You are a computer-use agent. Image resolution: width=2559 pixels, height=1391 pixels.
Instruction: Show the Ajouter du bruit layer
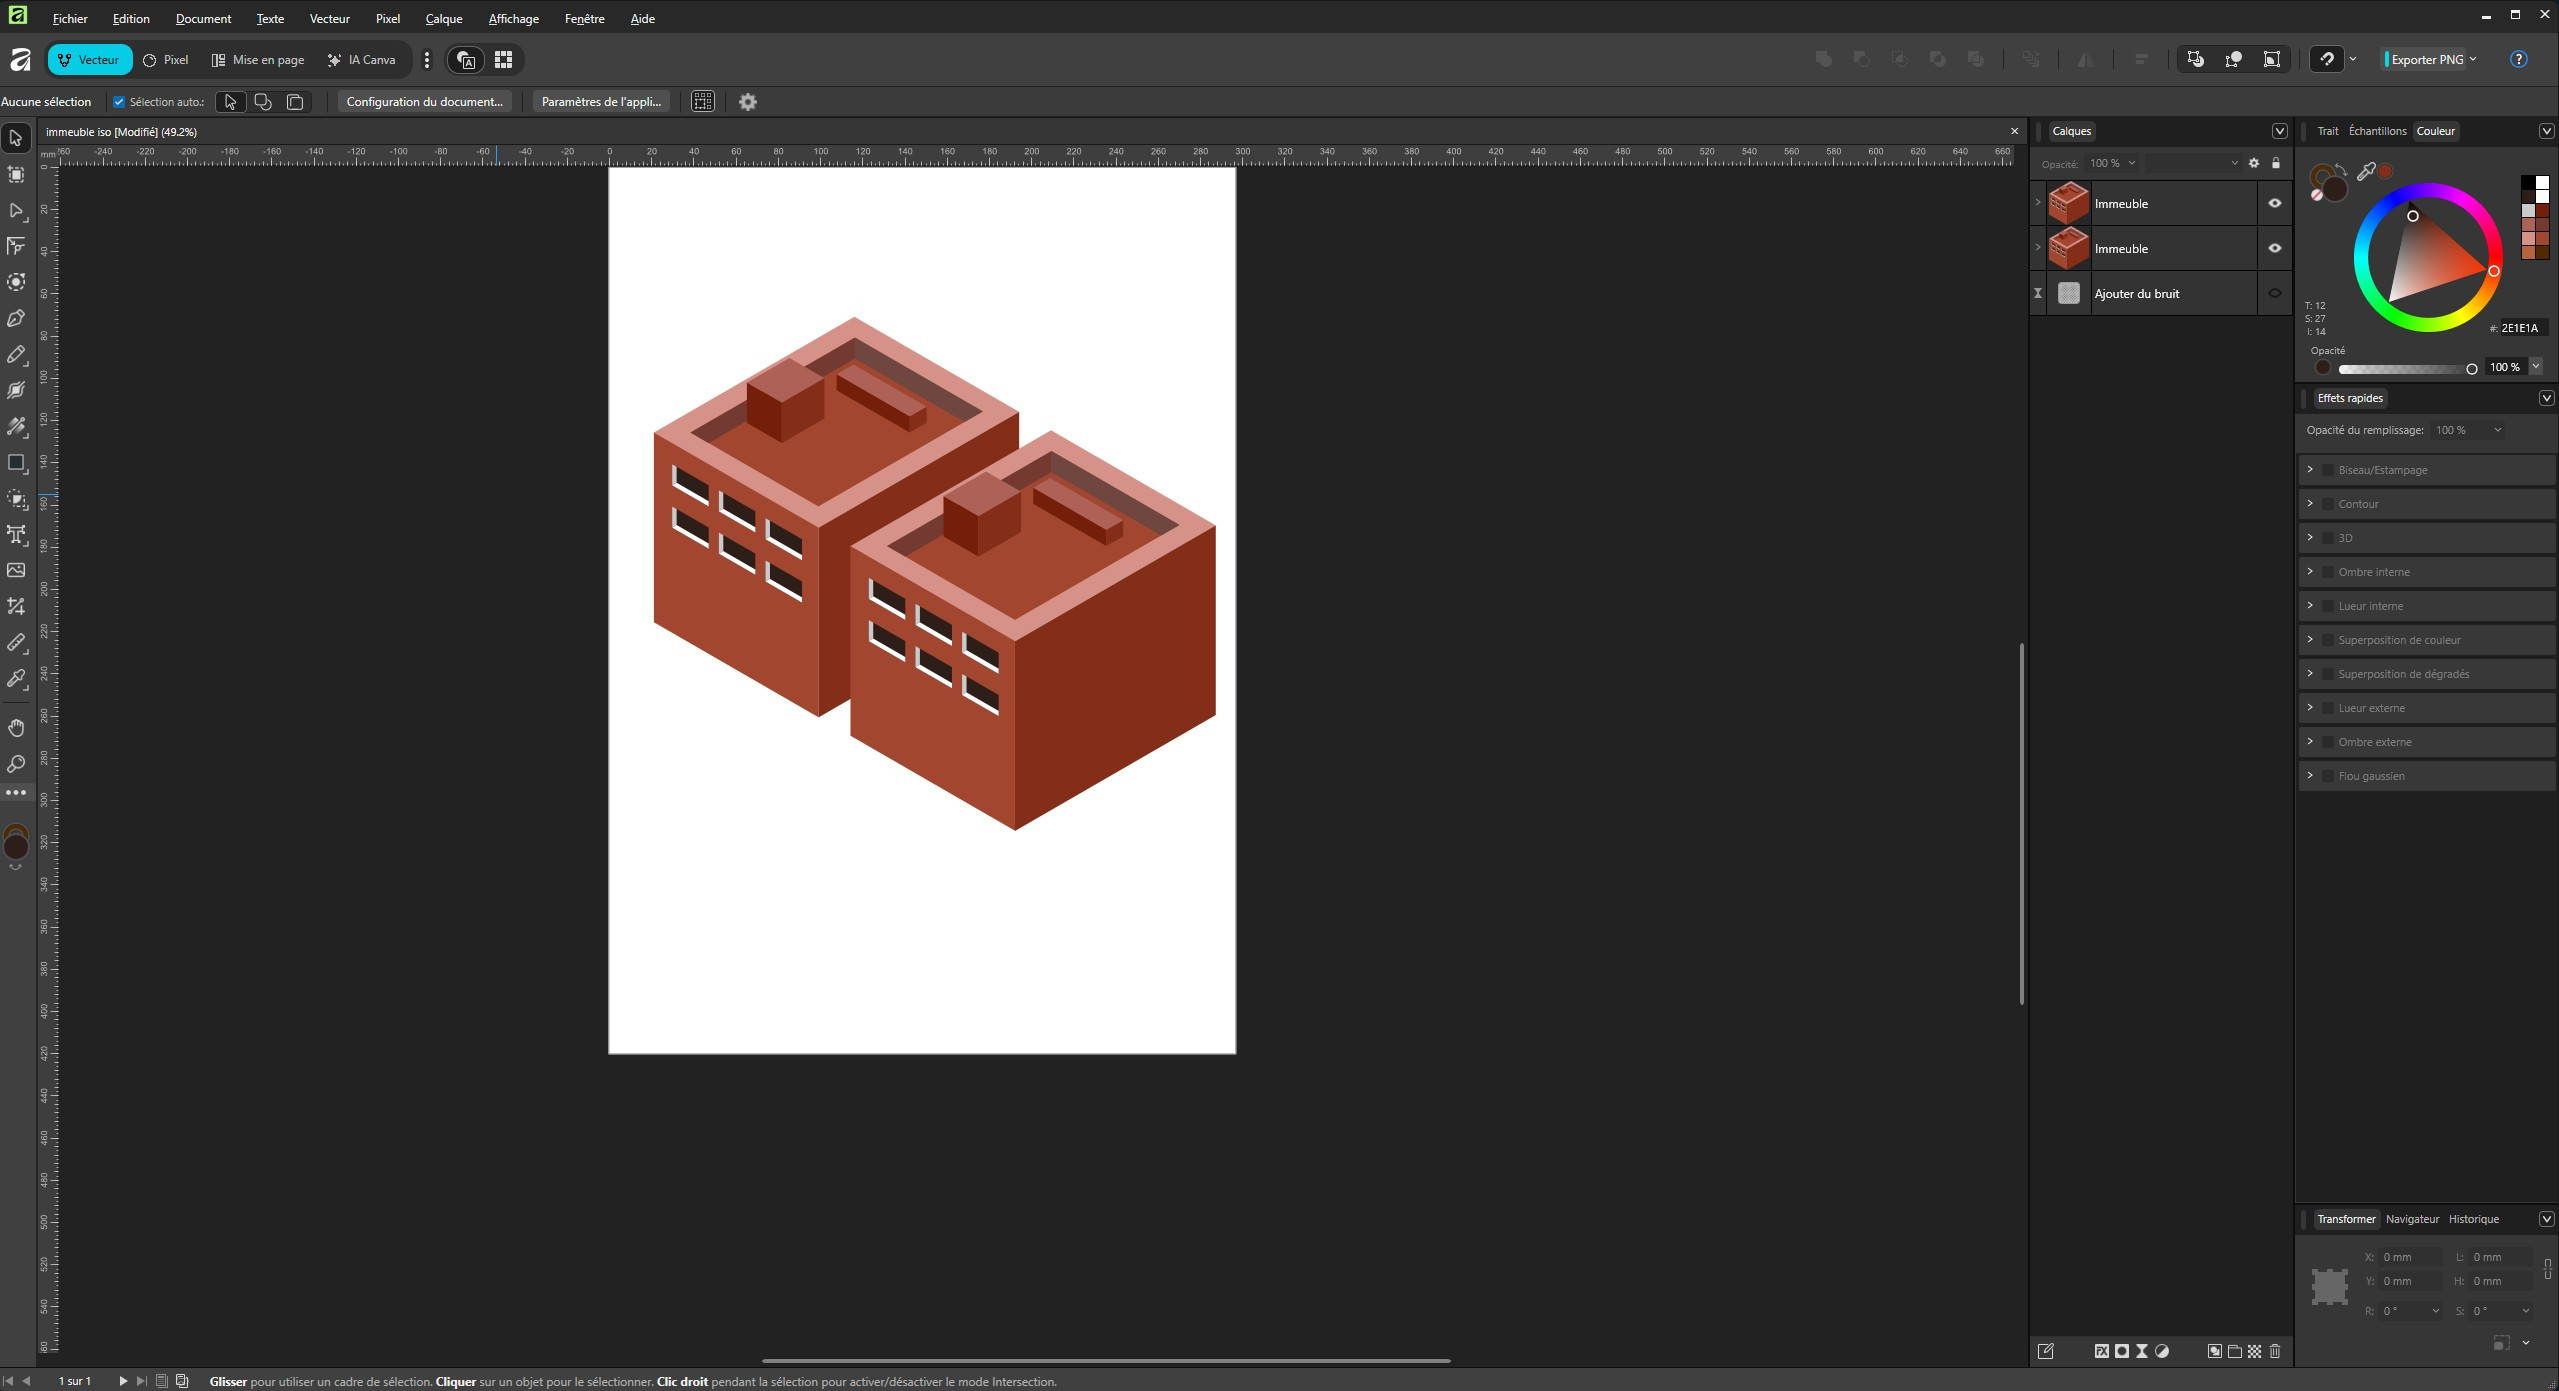pyautogui.click(x=2274, y=294)
